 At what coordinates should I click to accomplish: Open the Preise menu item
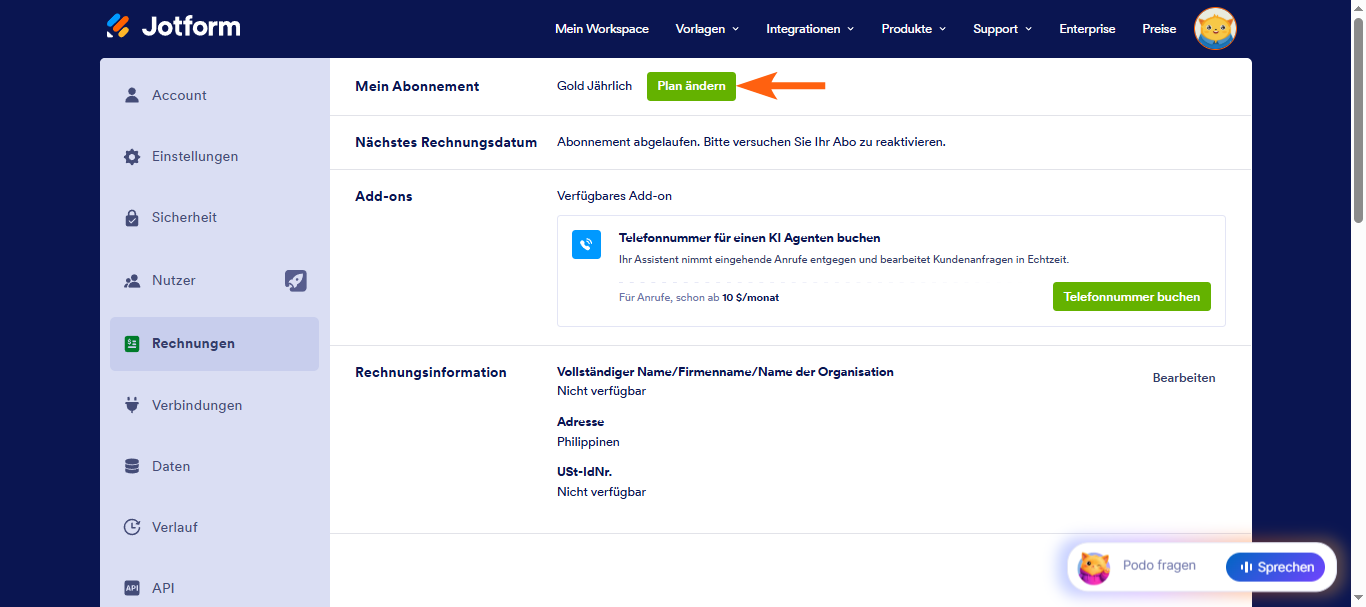click(x=1159, y=29)
